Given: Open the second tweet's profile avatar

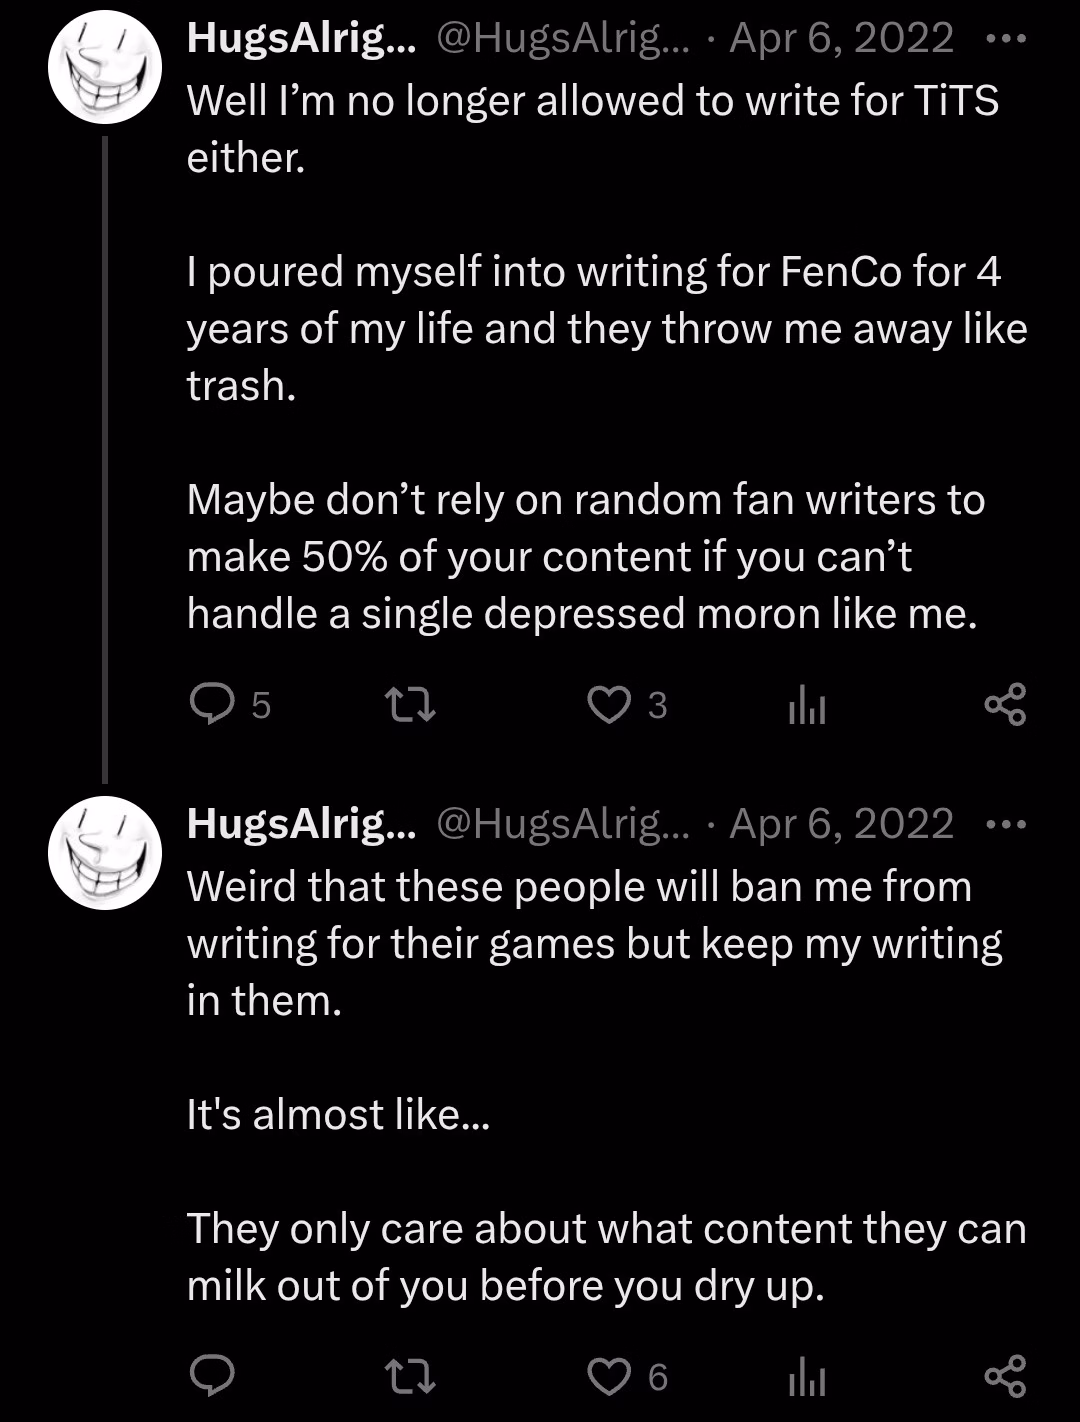Looking at the screenshot, I should (x=105, y=853).
